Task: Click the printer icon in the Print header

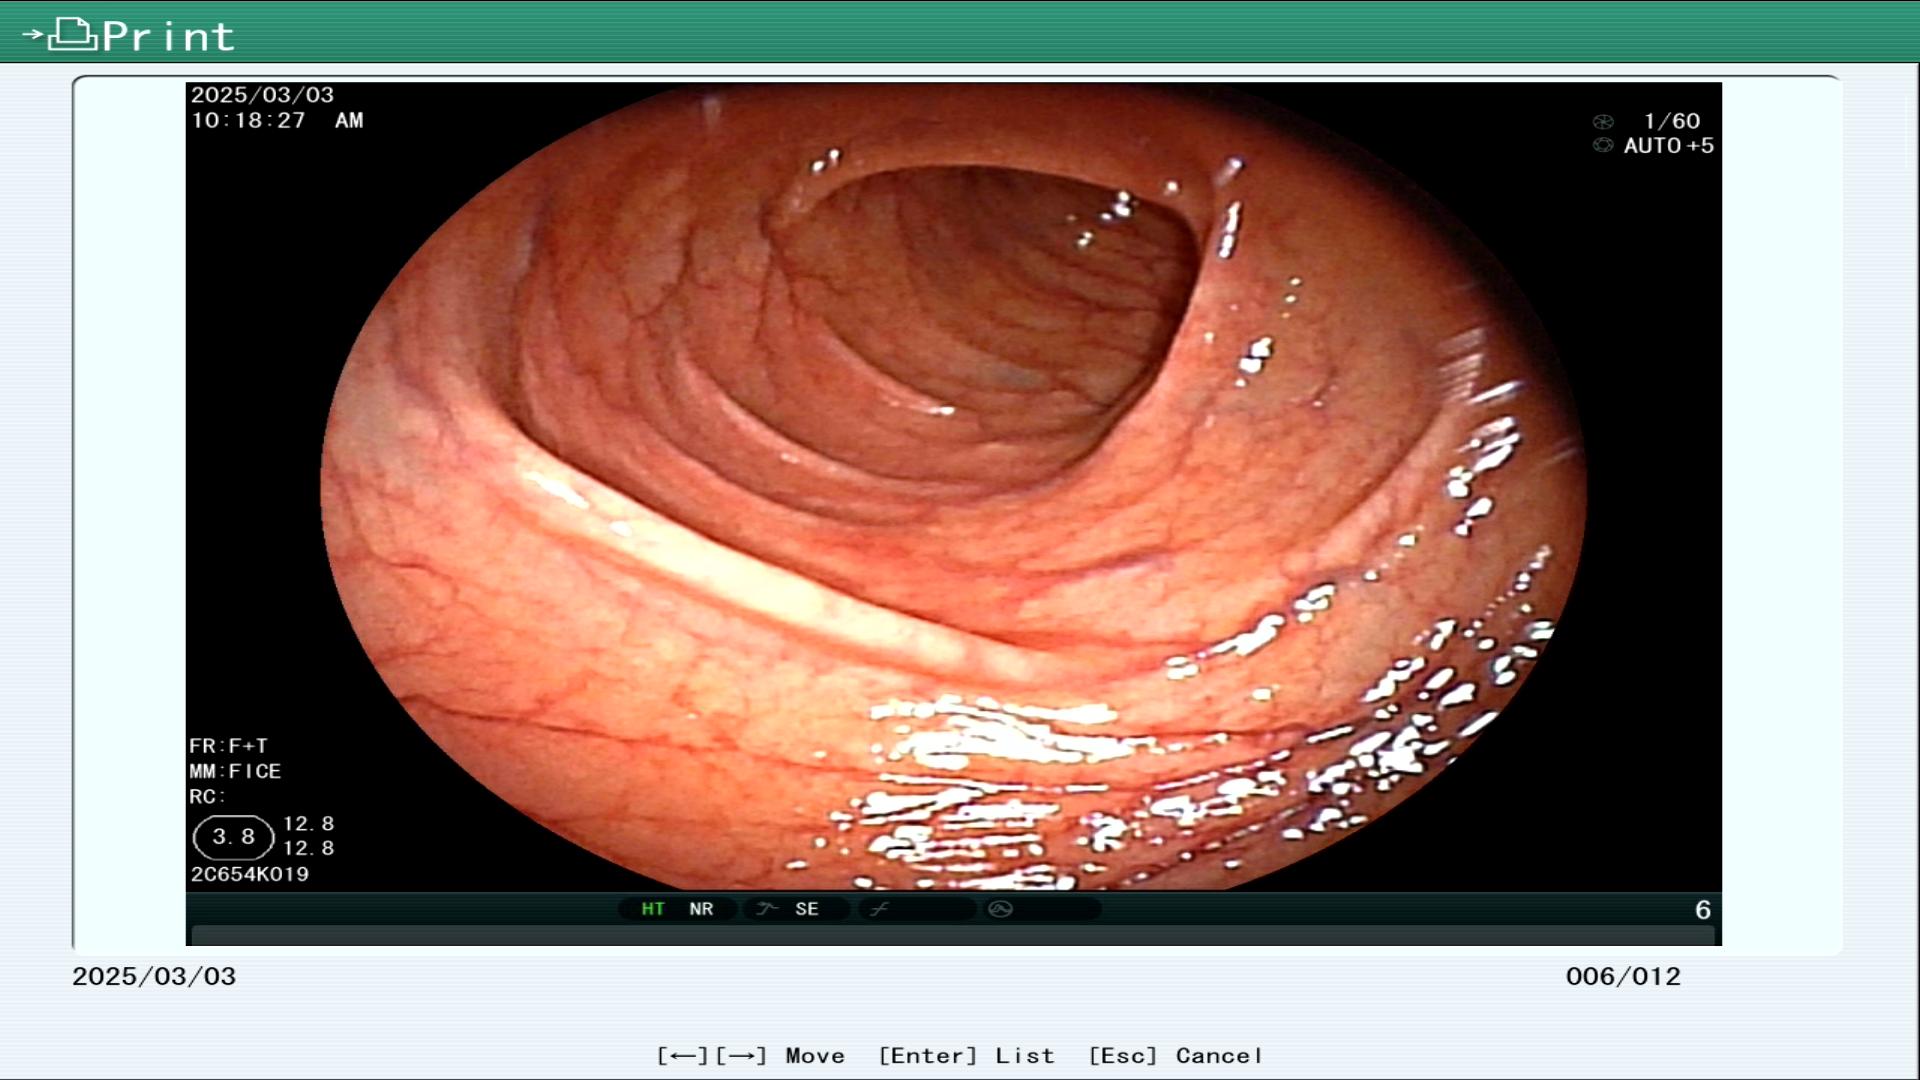Action: pyautogui.click(x=72, y=34)
